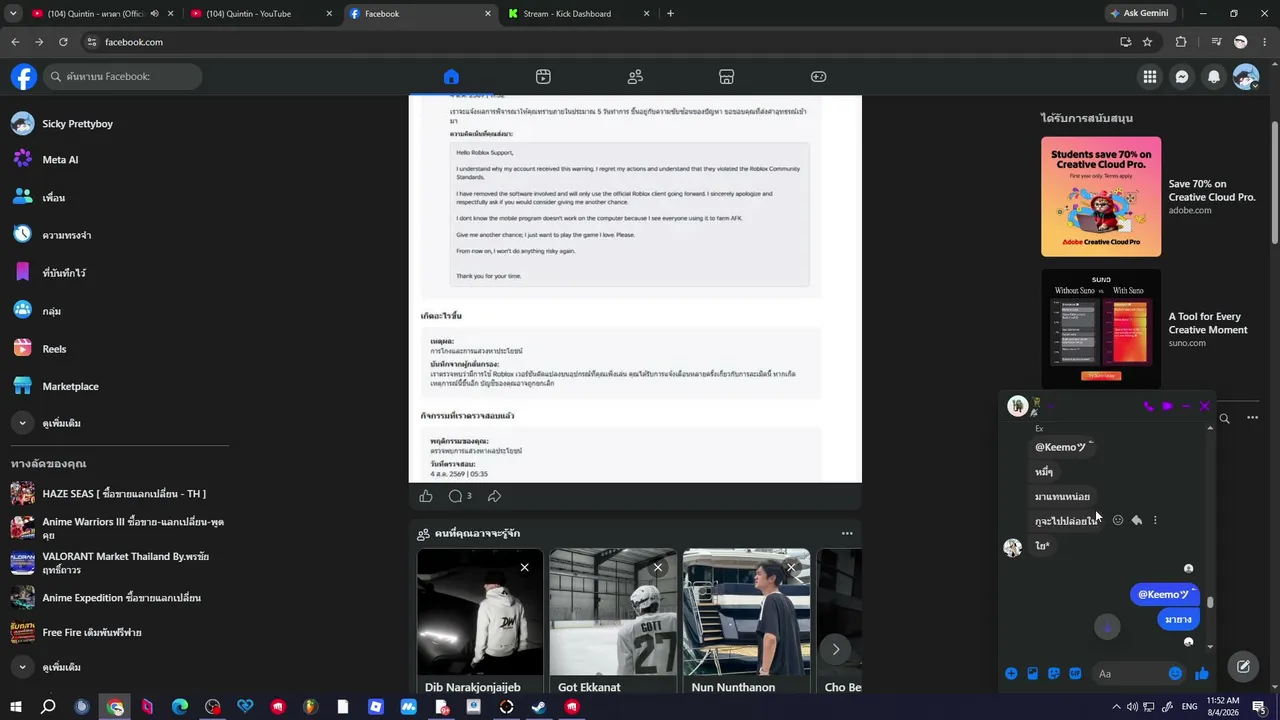This screenshot has width=1280, height=720.
Task: Start a voice call in chat
Action: pos(1148,406)
